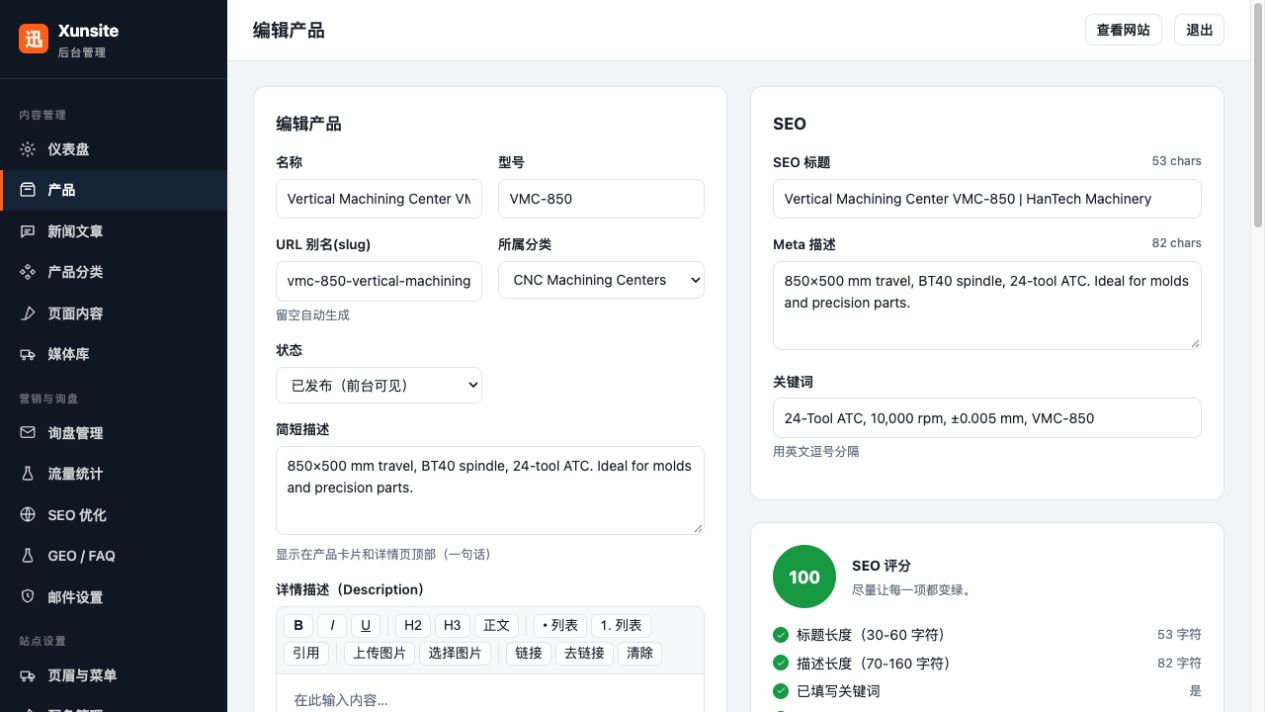1265x712 pixels.
Task: Click the 退出 logout button
Action: tap(1199, 30)
